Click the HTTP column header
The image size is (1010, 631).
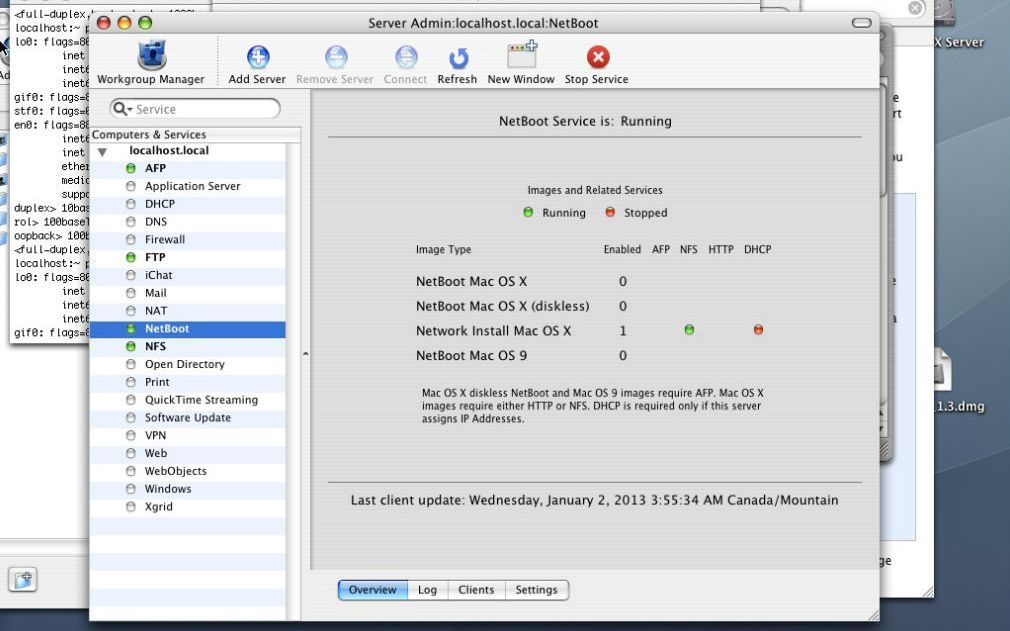pyautogui.click(x=721, y=250)
